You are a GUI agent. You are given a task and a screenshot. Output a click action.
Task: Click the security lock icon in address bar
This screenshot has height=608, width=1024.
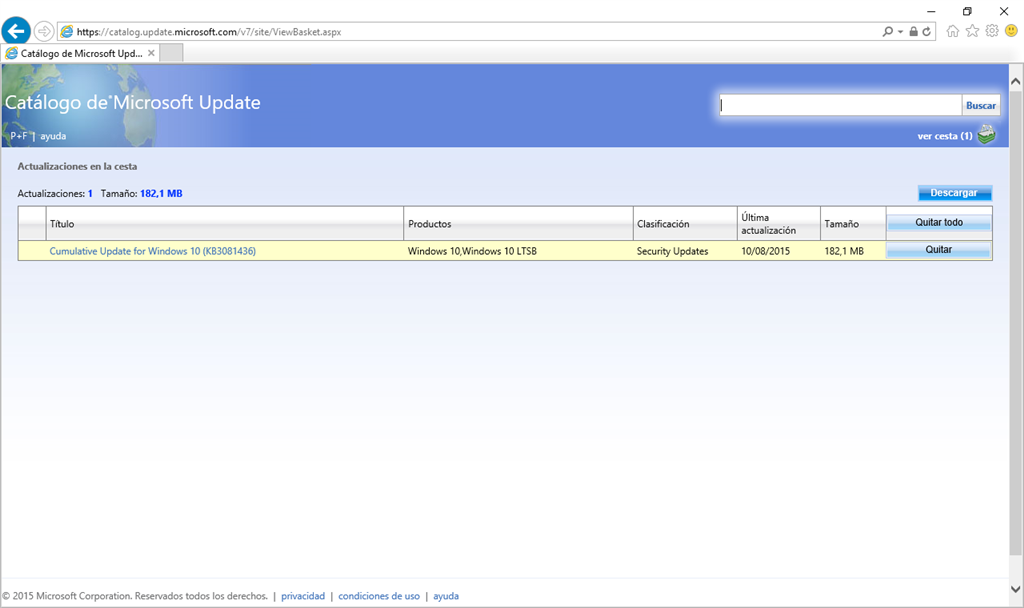pyautogui.click(x=914, y=31)
